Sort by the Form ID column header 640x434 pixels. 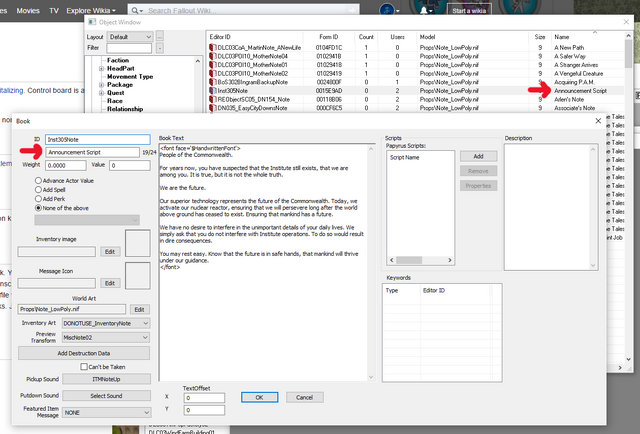click(329, 37)
